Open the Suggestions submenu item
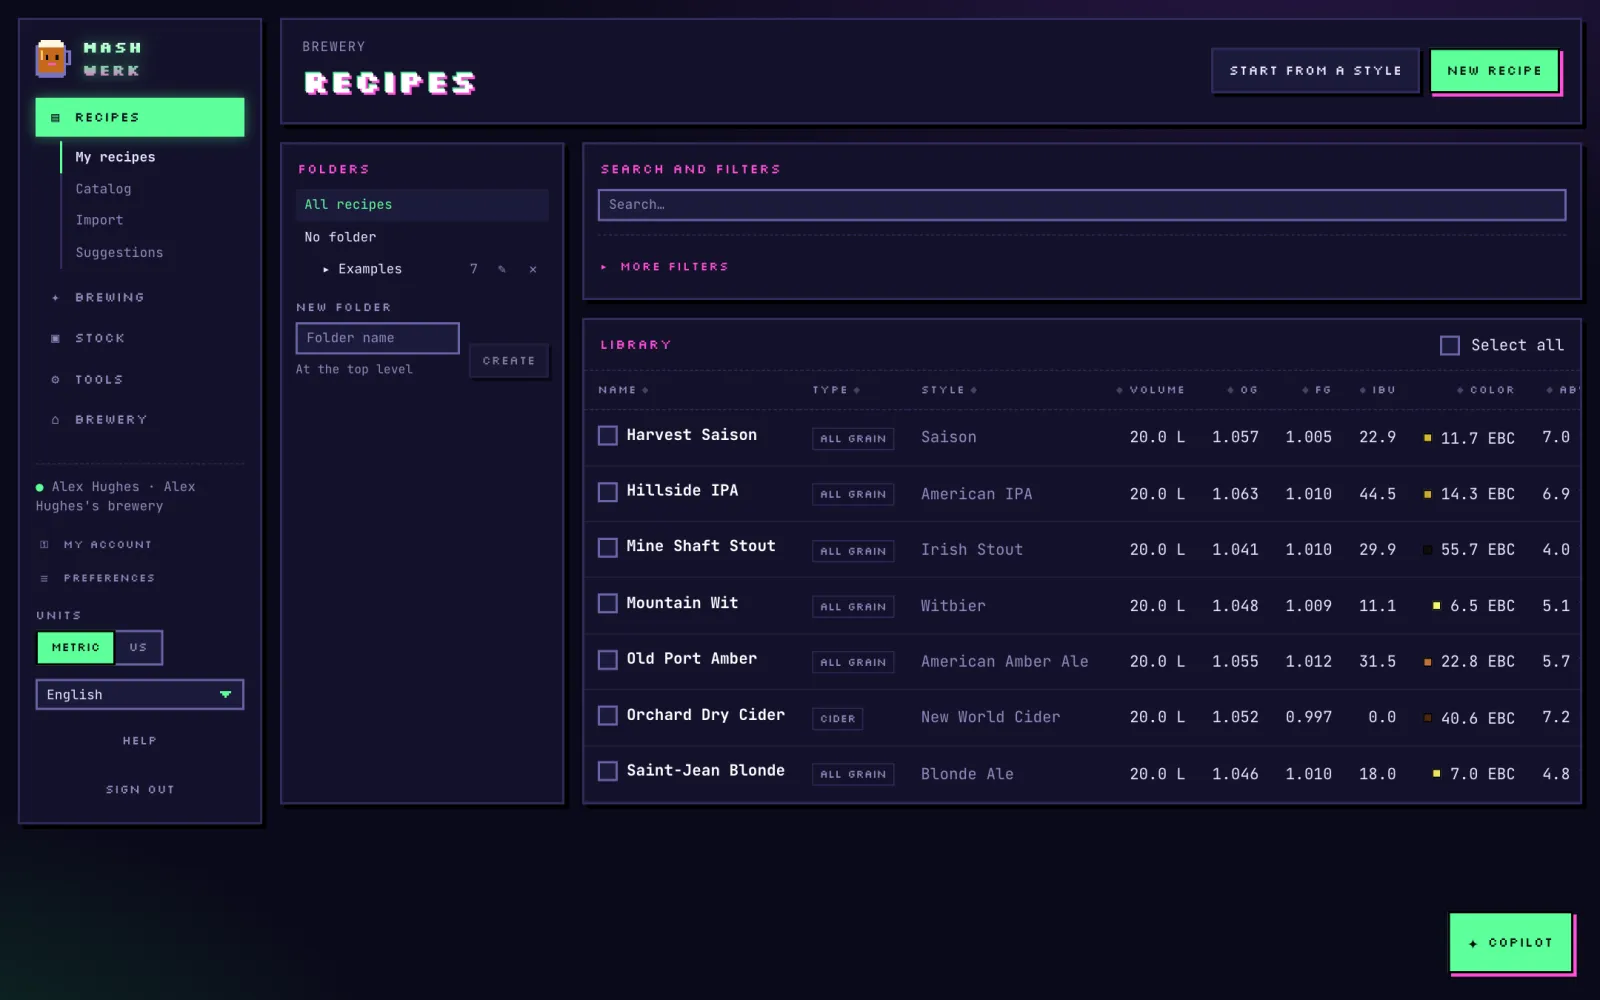The height and width of the screenshot is (1000, 1600). point(120,253)
